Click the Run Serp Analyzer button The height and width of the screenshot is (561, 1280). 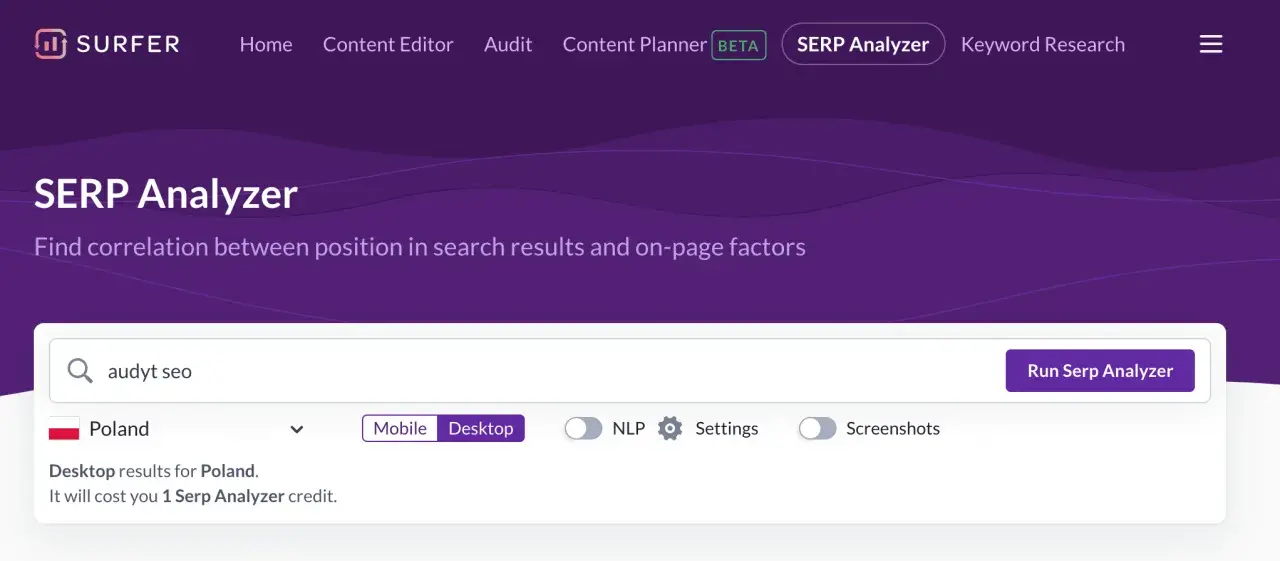pos(1100,371)
